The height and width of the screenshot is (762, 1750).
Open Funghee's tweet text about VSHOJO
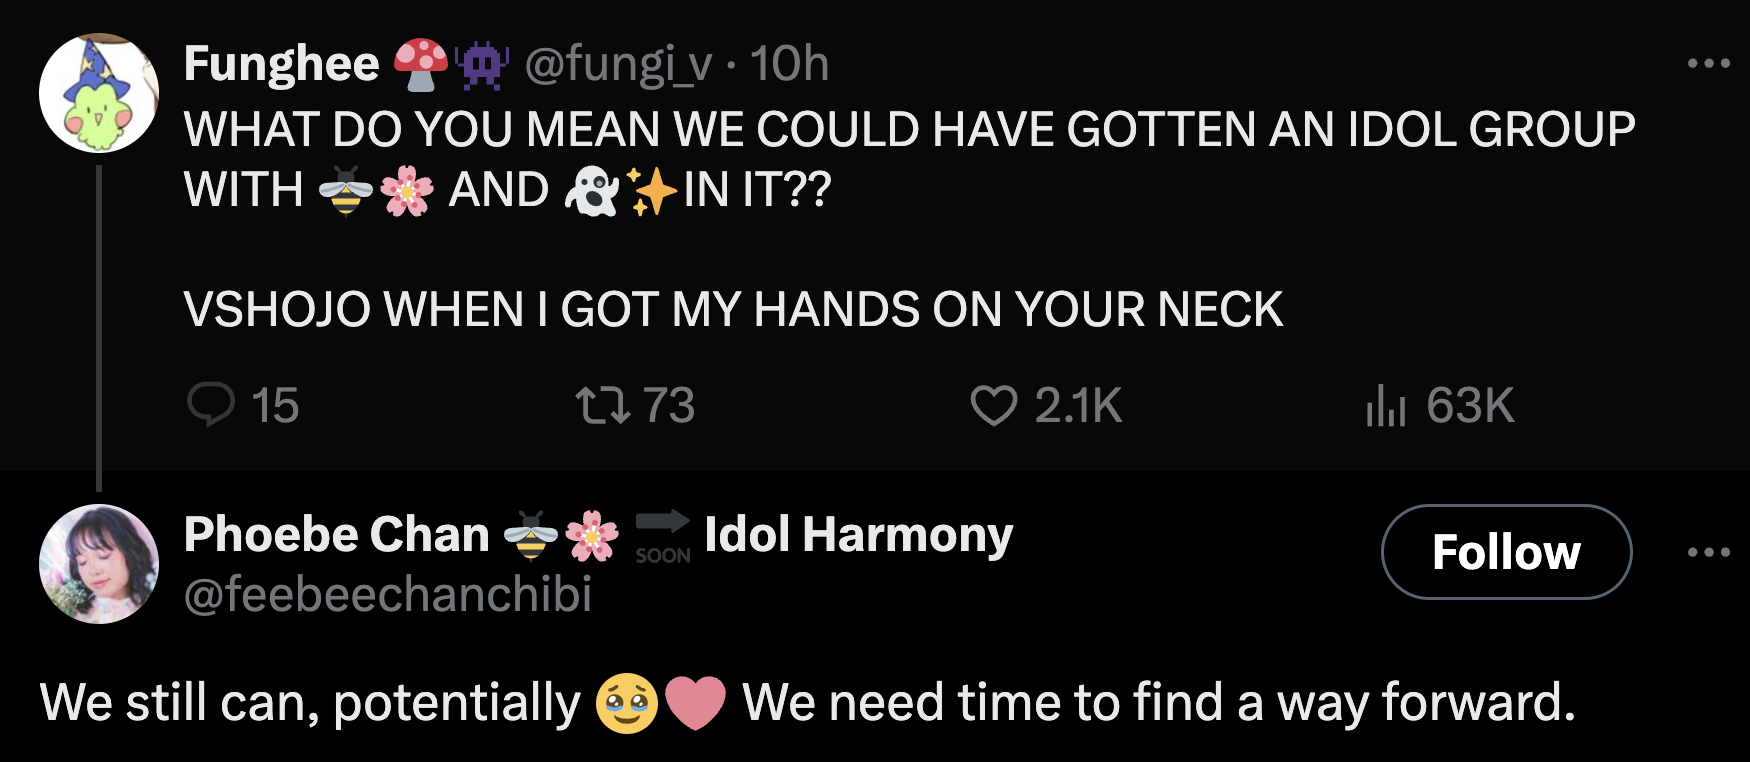coord(732,309)
